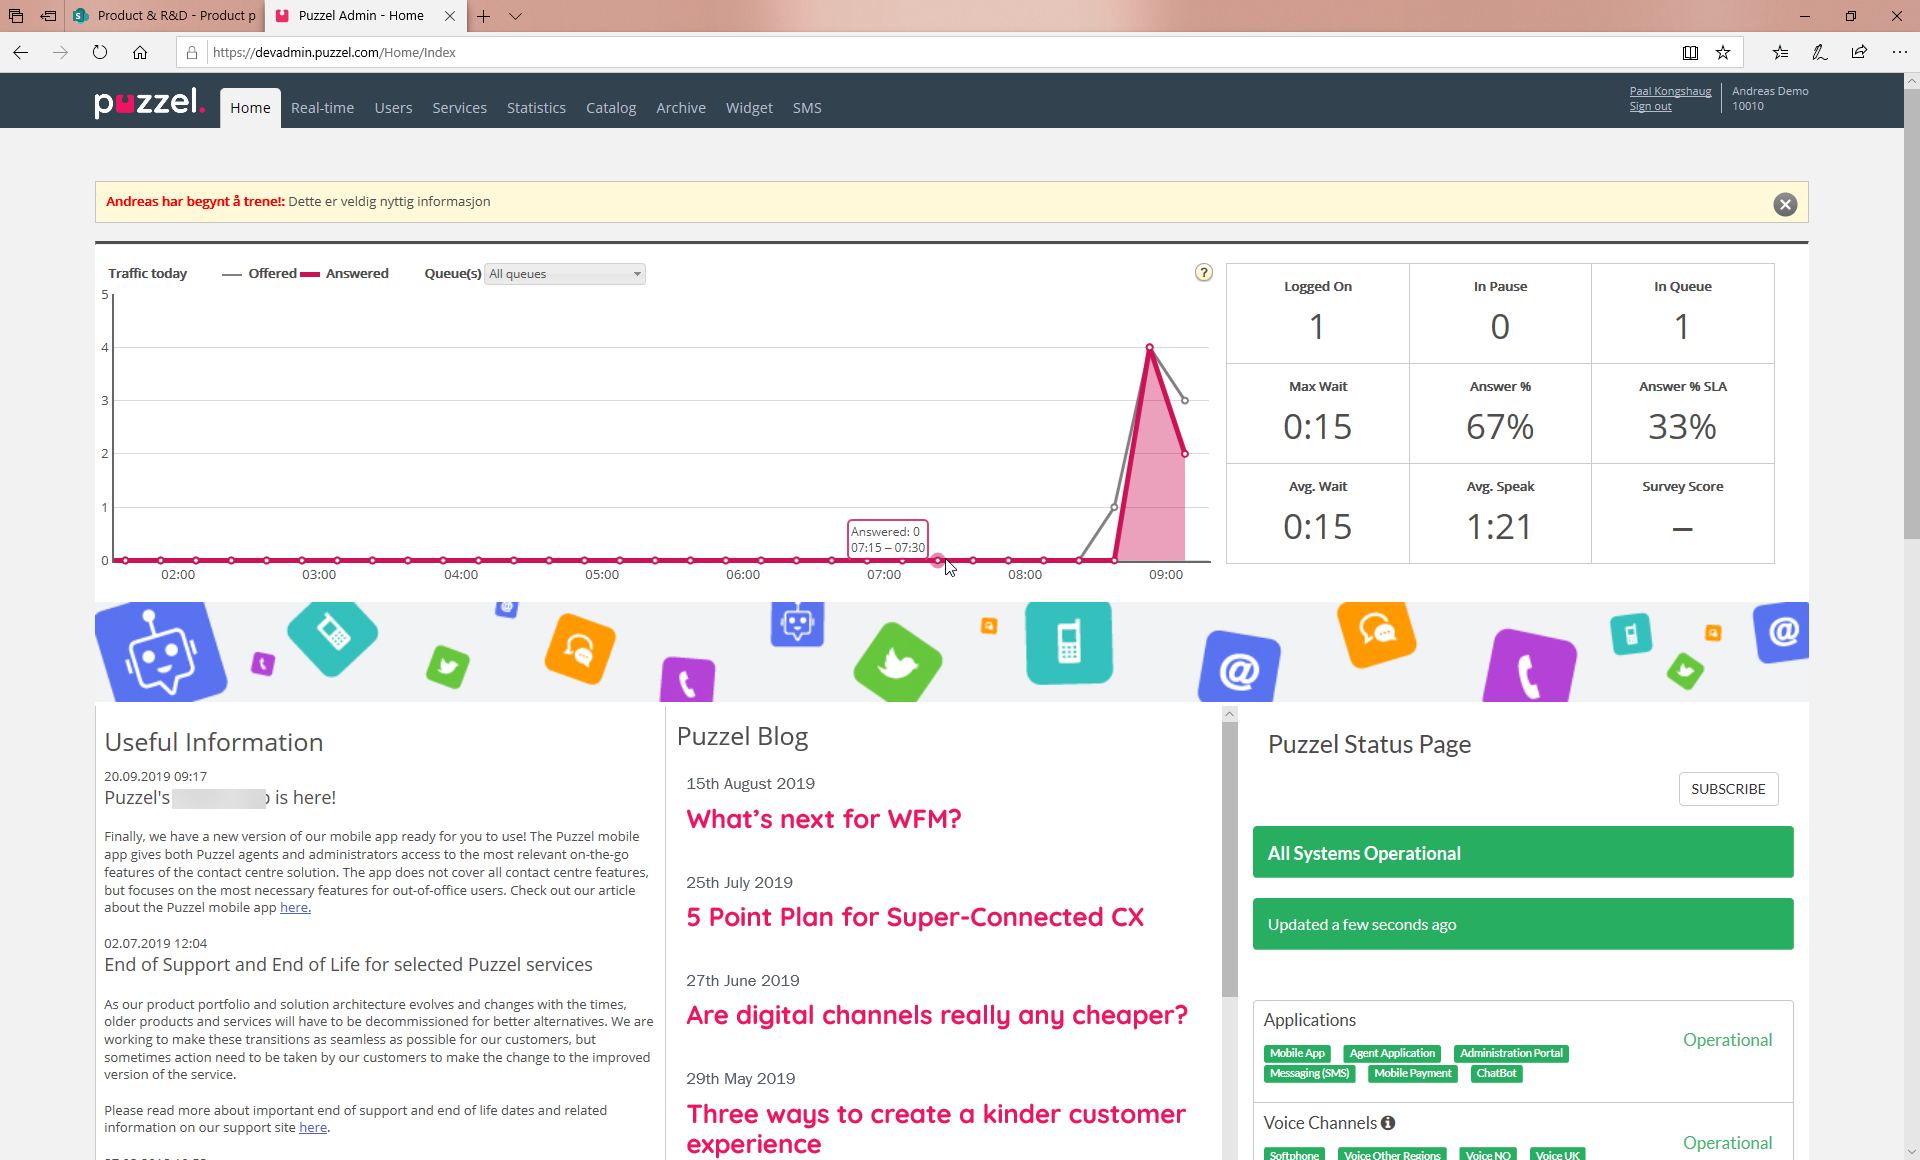Open the browser tab list chevron
Image resolution: width=1920 pixels, height=1160 pixels.
(x=516, y=16)
